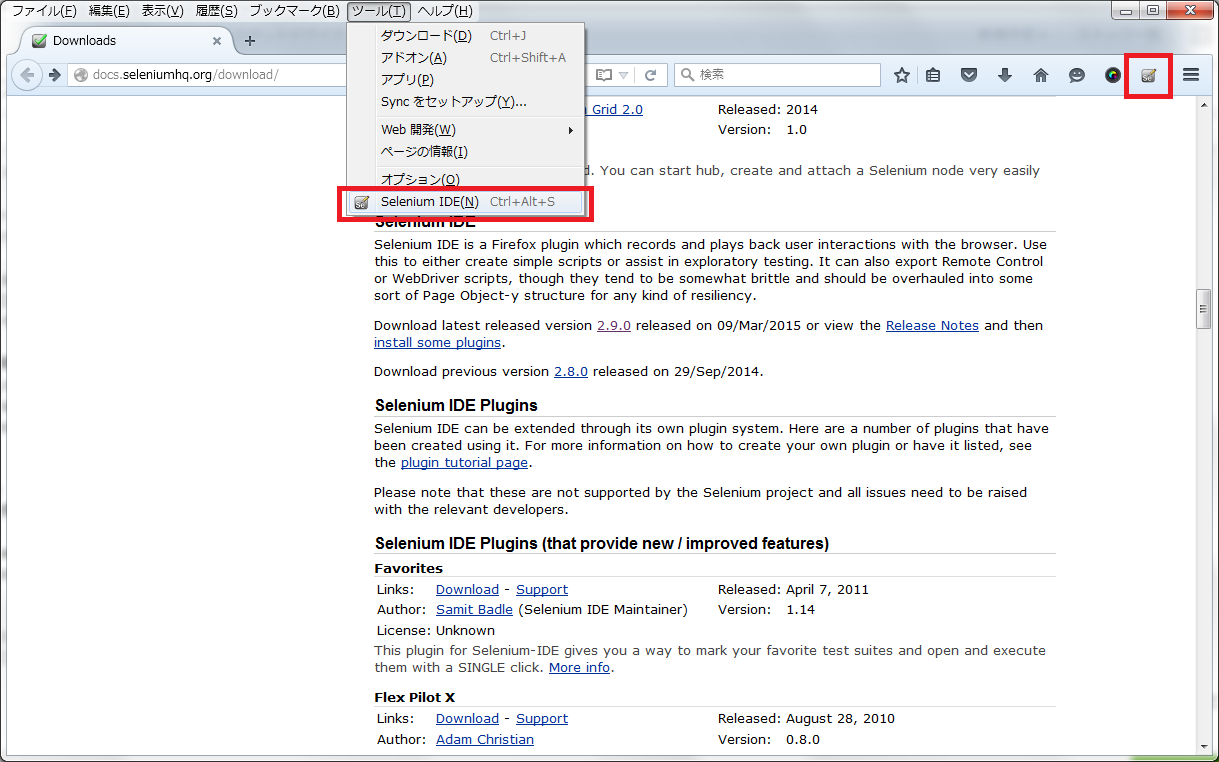Open the 表示 menu

(x=162, y=11)
